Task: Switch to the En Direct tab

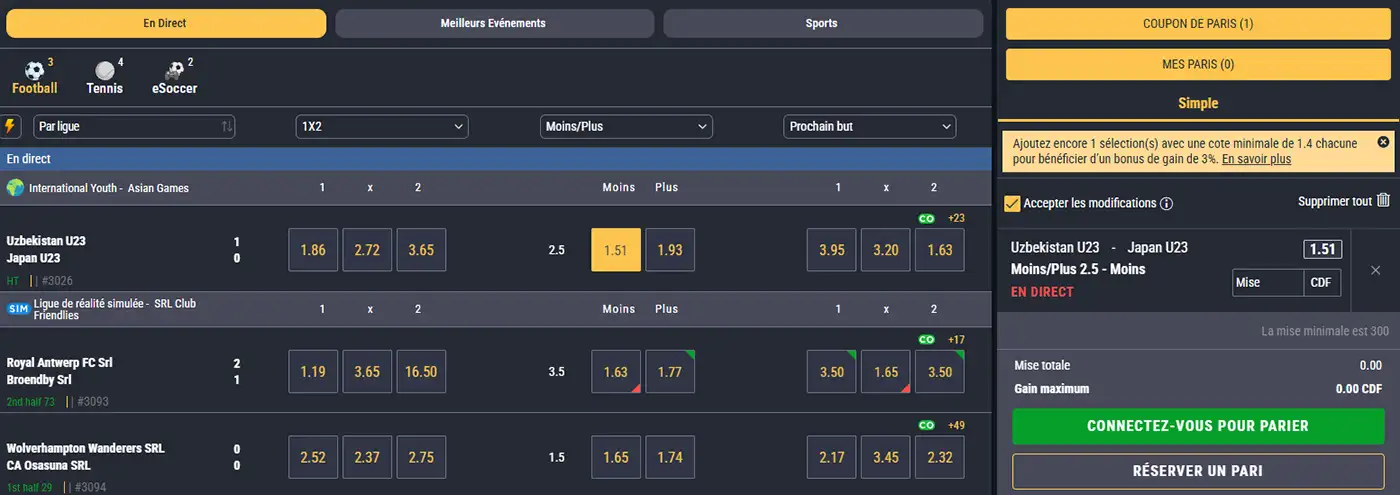Action: (165, 23)
